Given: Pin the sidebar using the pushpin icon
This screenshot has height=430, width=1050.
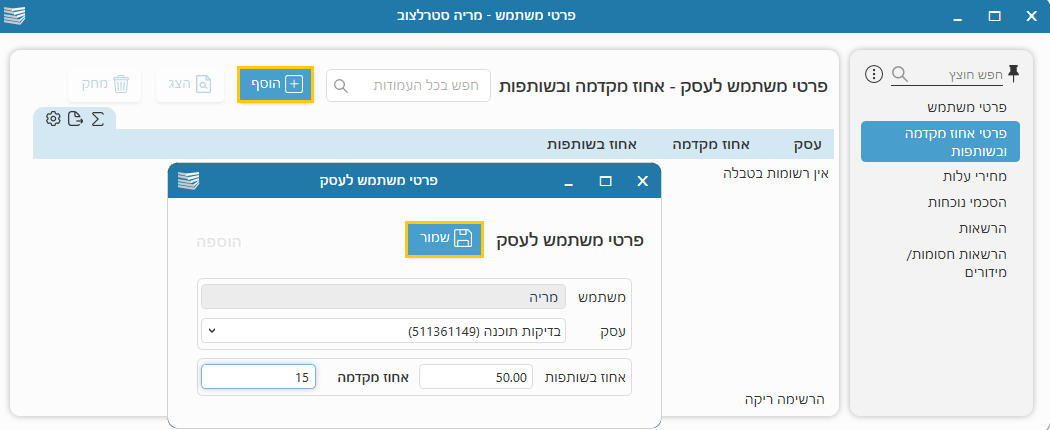Looking at the screenshot, I should click(1014, 73).
